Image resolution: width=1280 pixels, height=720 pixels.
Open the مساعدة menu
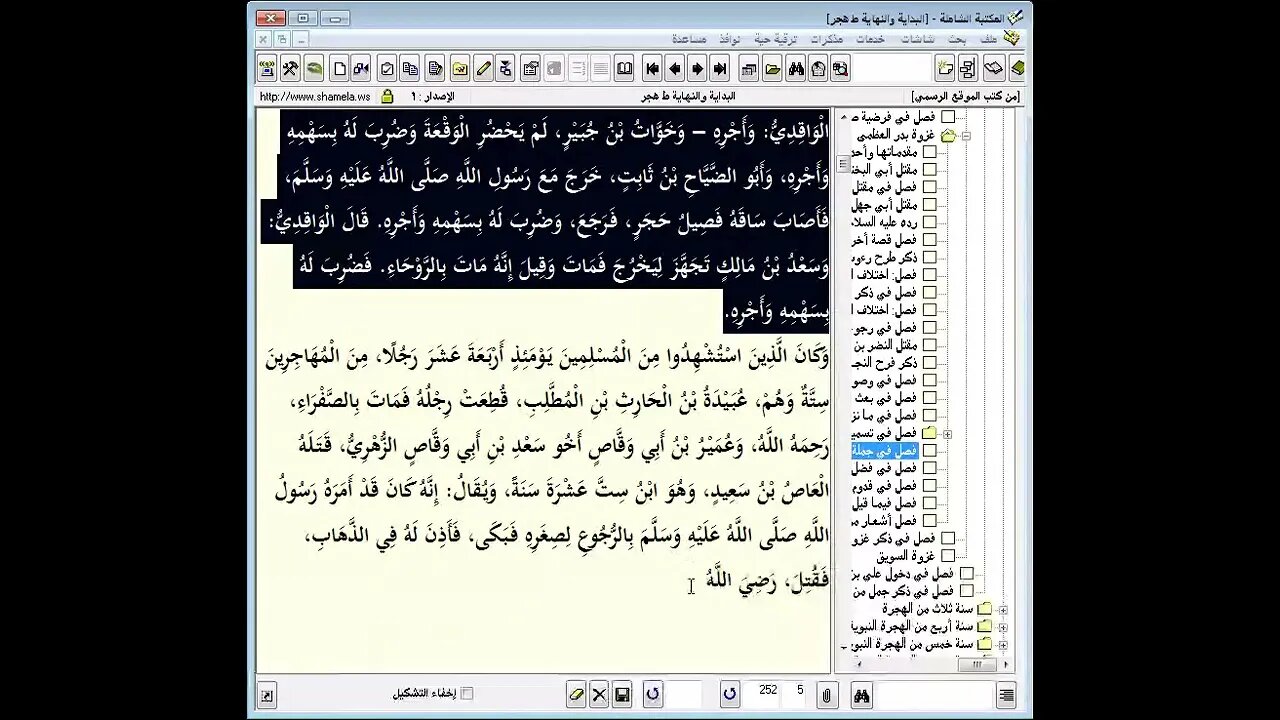coord(689,38)
